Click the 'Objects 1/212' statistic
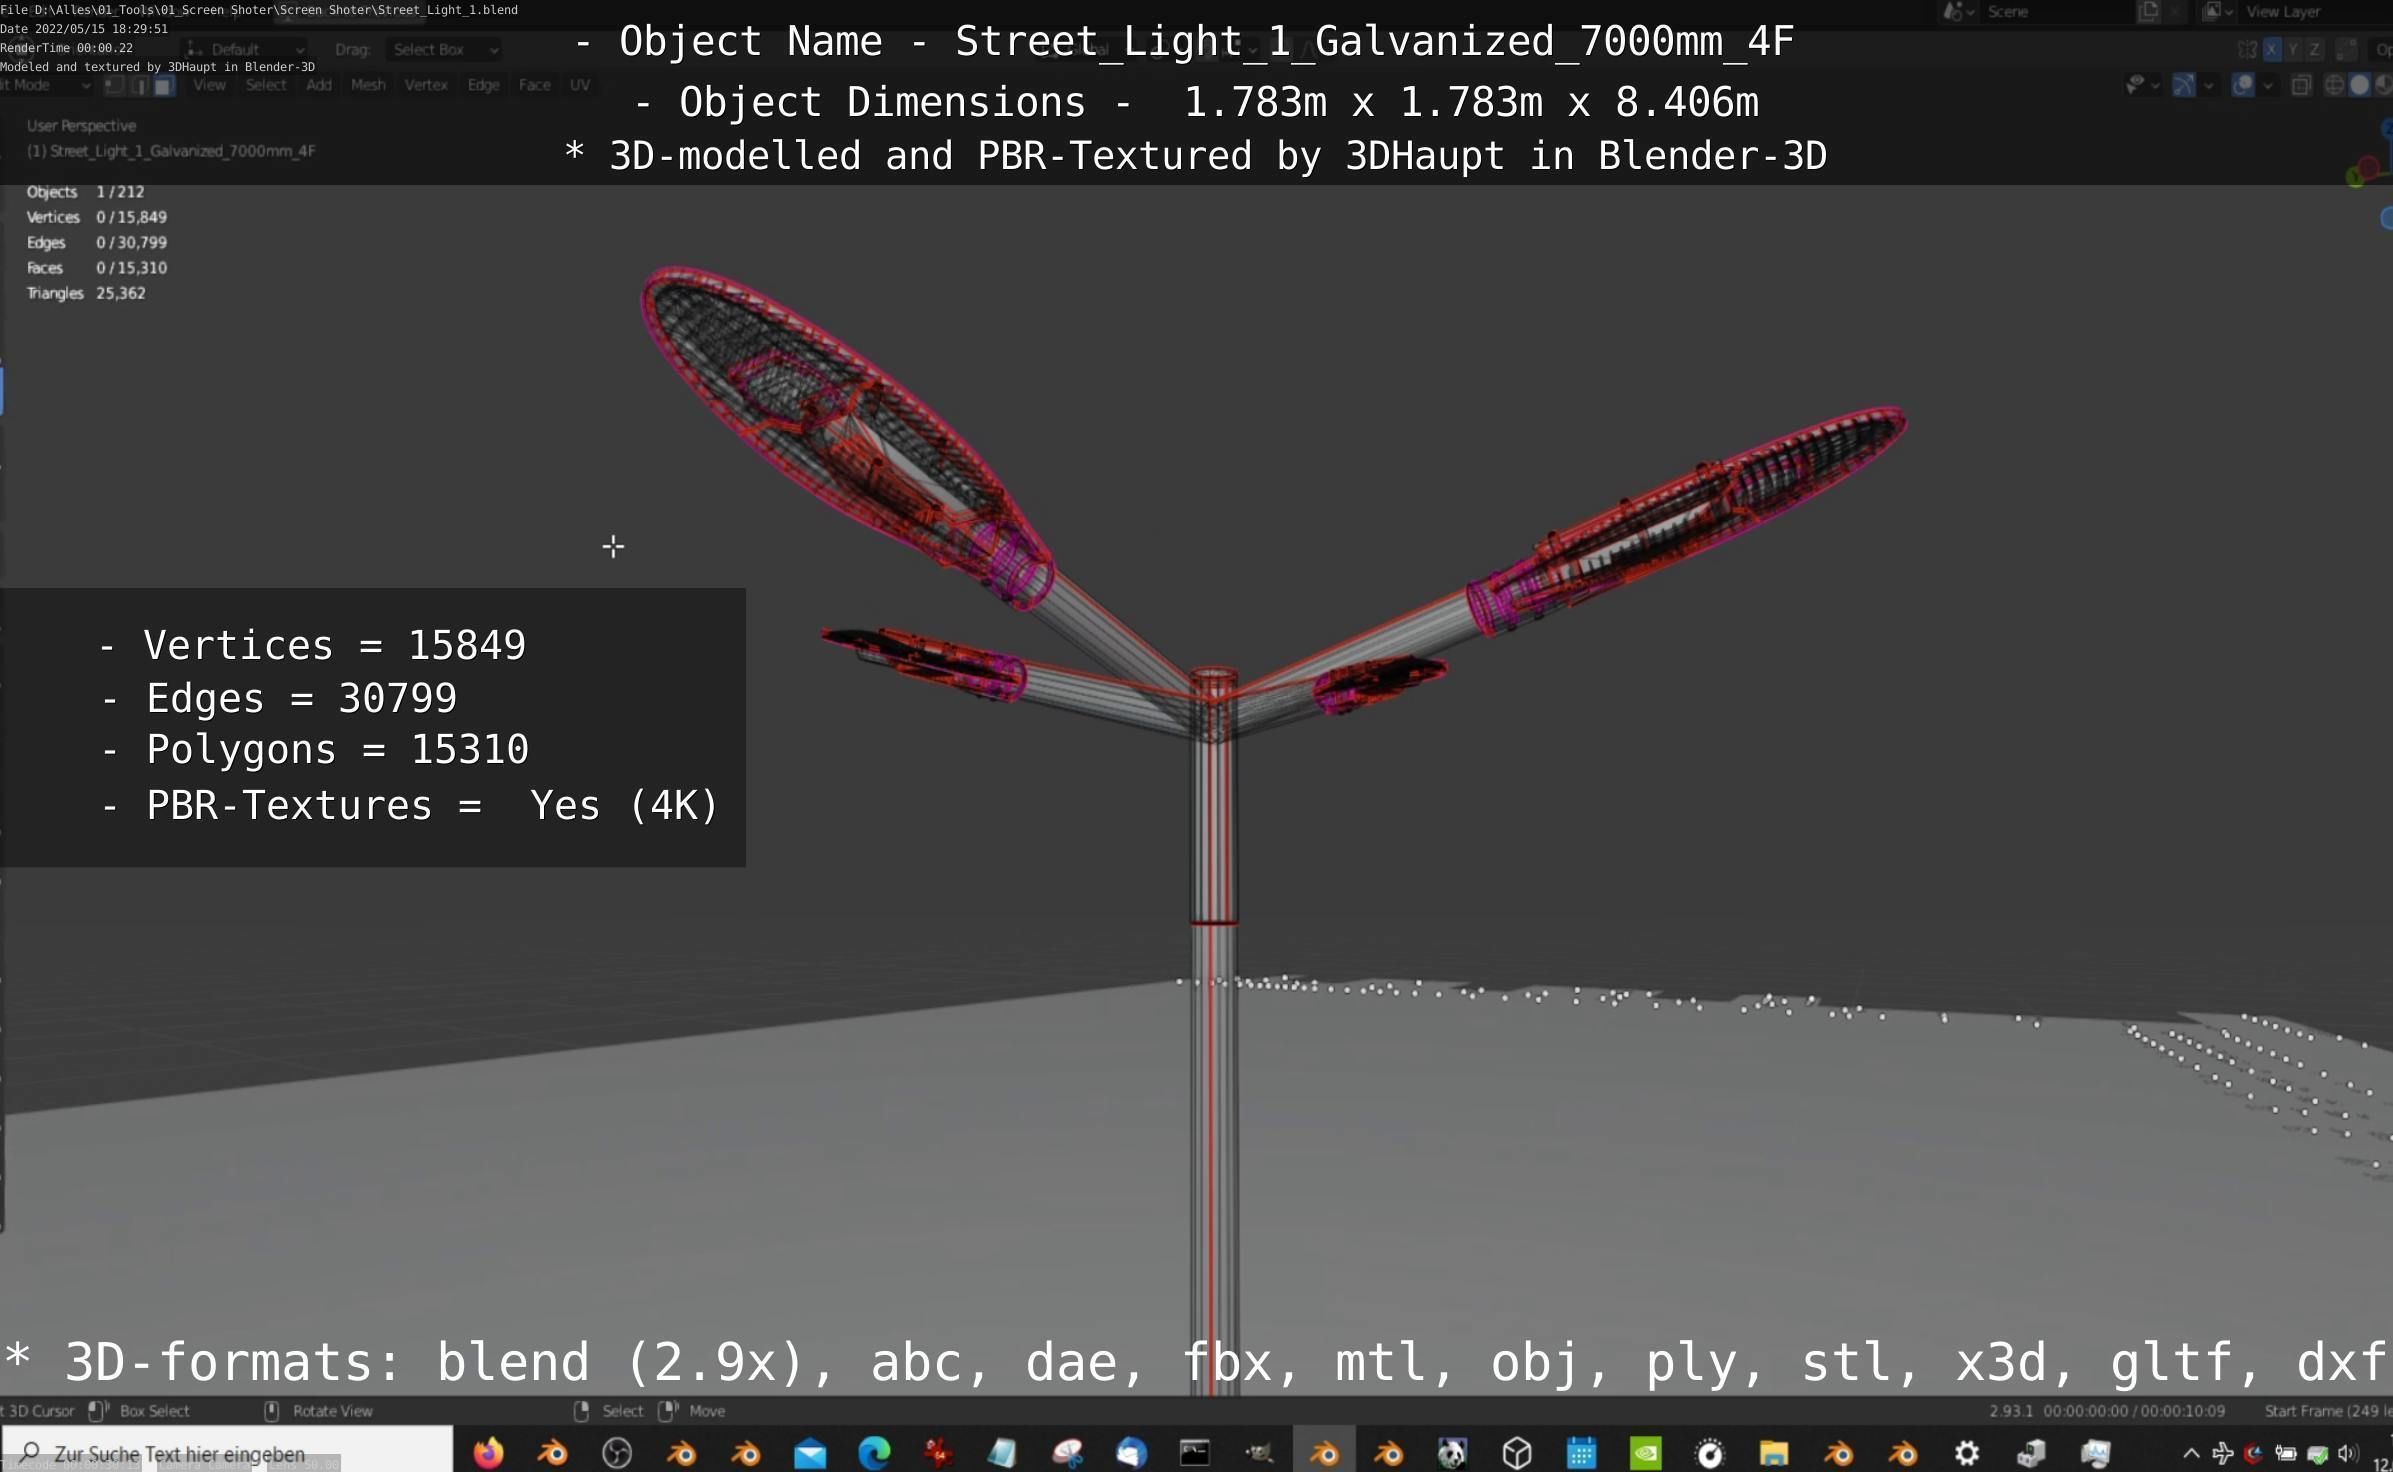The image size is (2393, 1472). 85,192
